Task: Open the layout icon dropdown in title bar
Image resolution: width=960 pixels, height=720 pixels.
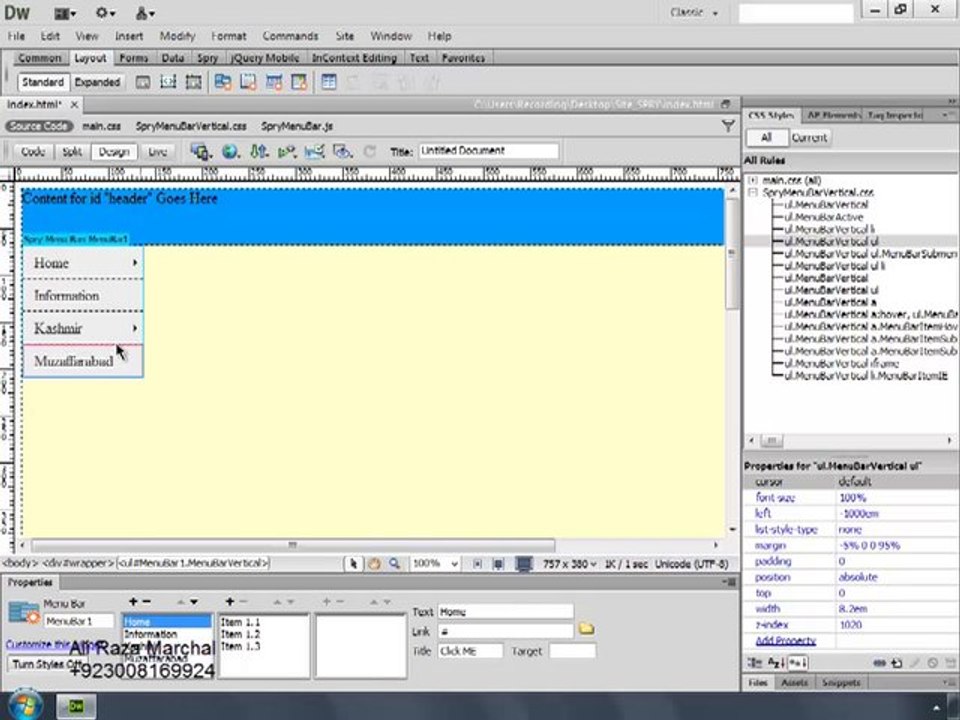Action: pos(65,13)
